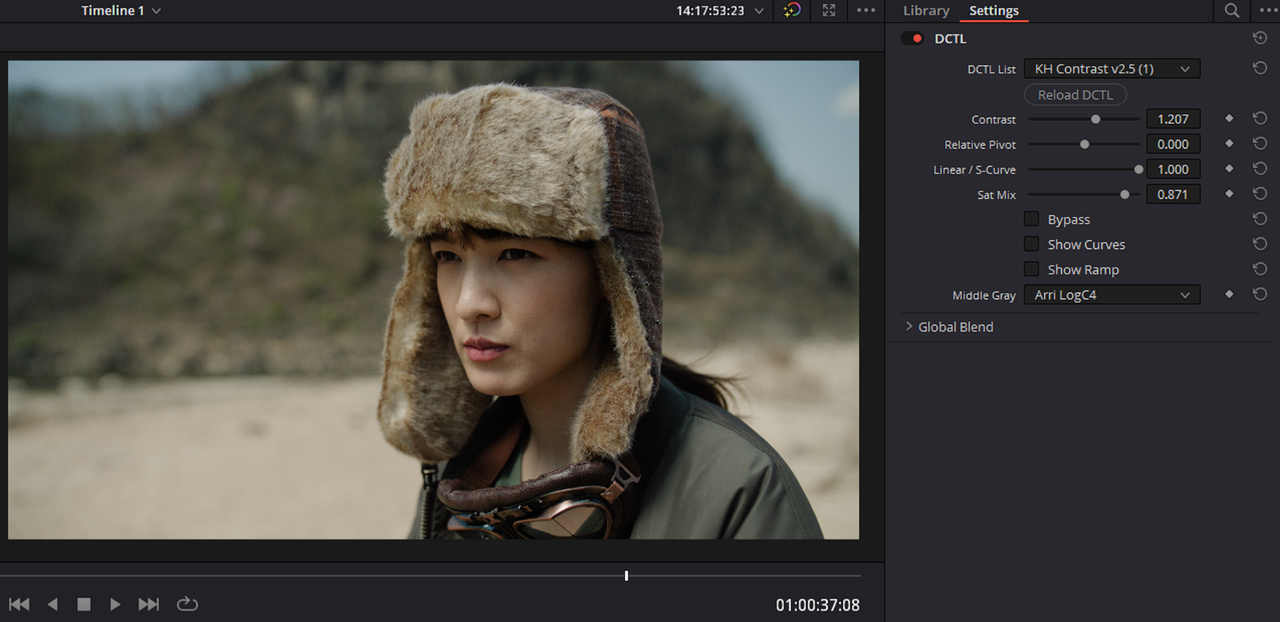
Task: Jump to the first frame
Action: pyautogui.click(x=19, y=604)
